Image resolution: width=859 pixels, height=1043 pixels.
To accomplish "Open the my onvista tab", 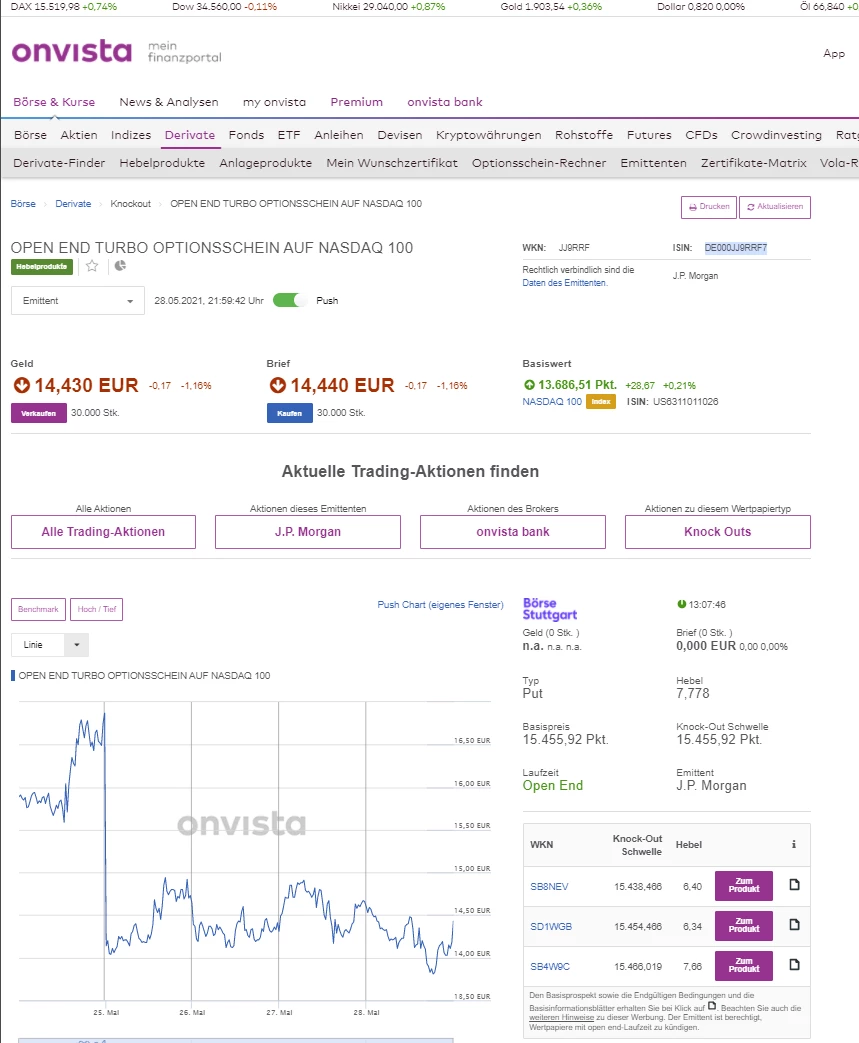I will (274, 102).
